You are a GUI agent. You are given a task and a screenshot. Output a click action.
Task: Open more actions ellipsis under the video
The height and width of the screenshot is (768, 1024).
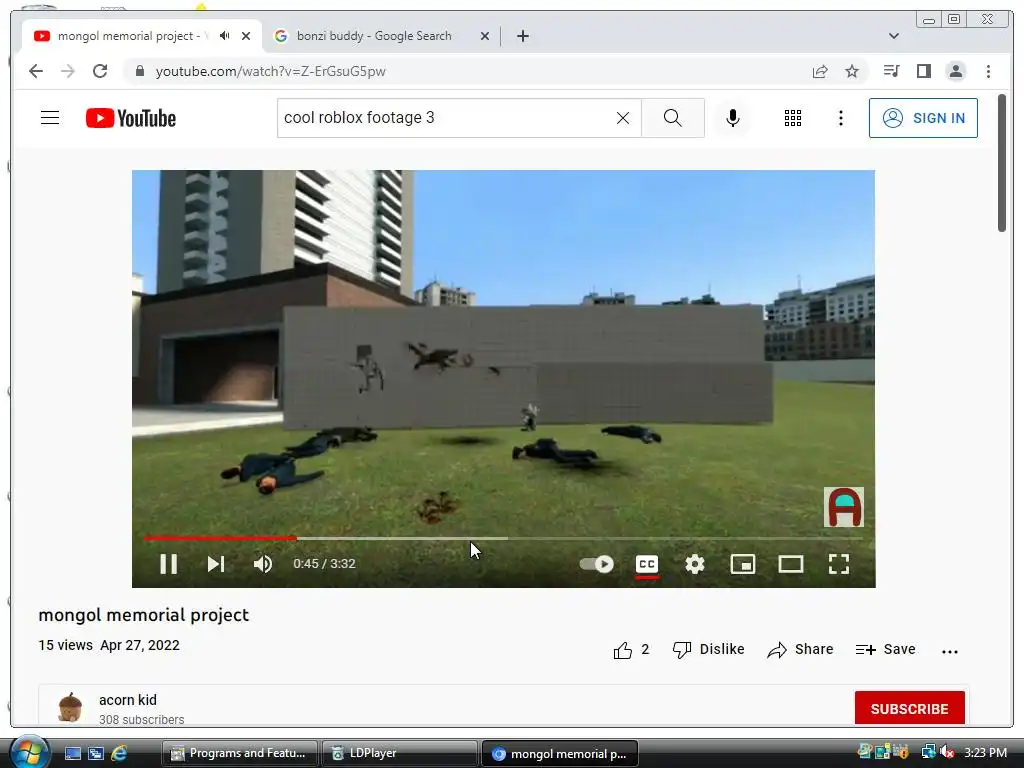tap(950, 651)
